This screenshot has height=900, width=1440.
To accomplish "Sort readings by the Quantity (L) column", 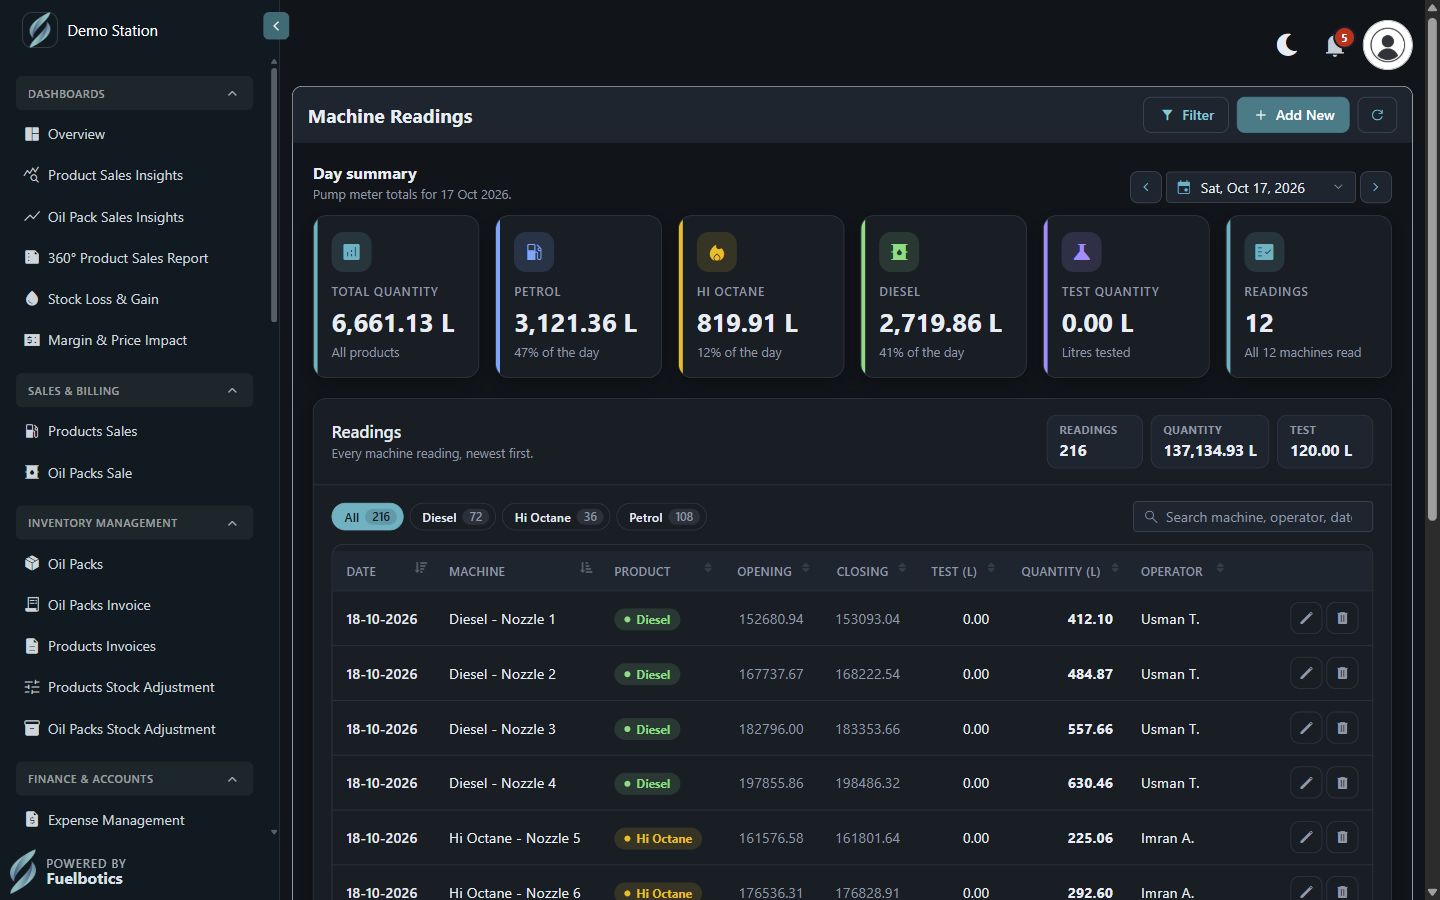I will tap(1115, 568).
